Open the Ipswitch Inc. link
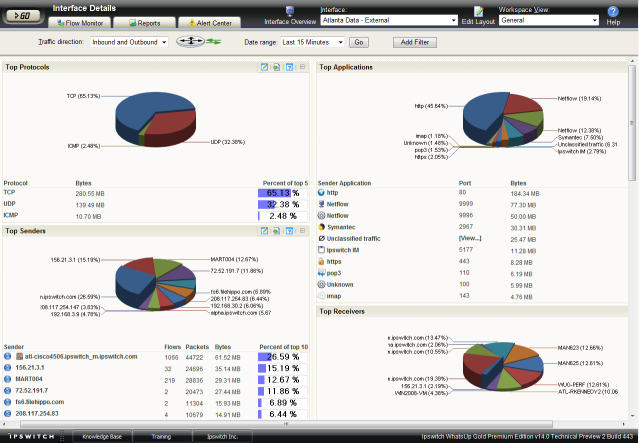This screenshot has height=443, width=639. click(x=222, y=436)
